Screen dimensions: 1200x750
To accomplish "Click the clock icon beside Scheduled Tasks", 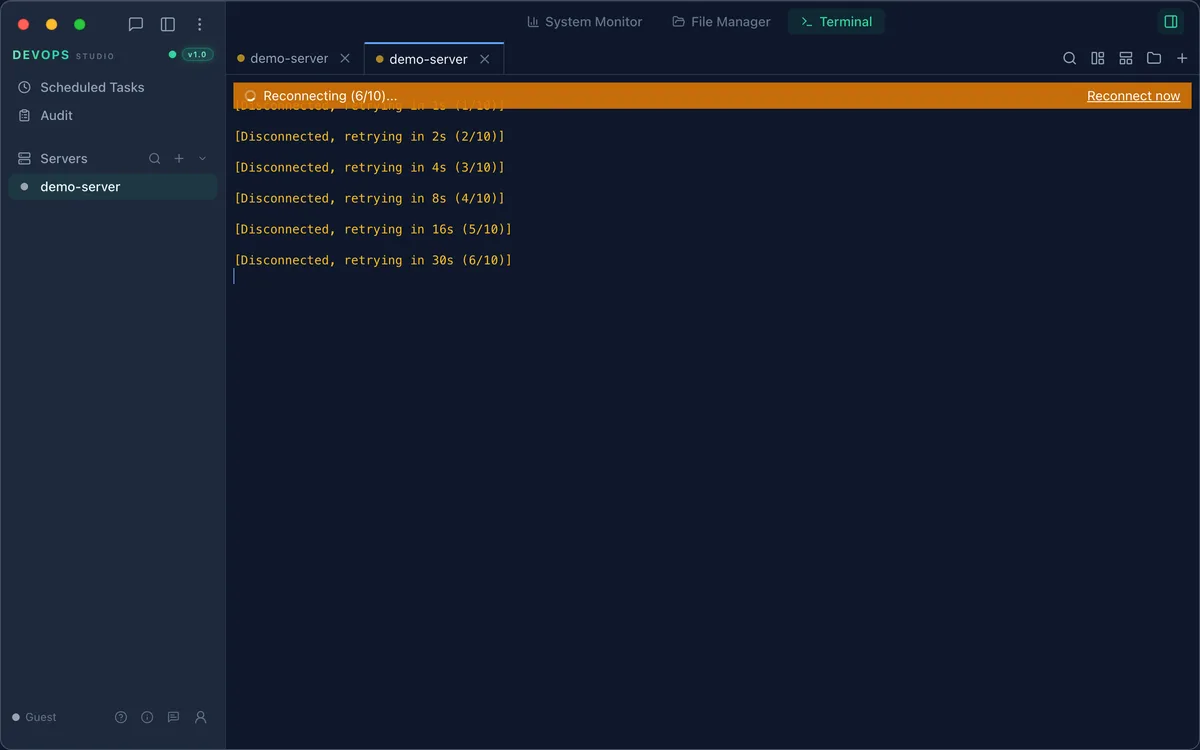I will coord(25,87).
